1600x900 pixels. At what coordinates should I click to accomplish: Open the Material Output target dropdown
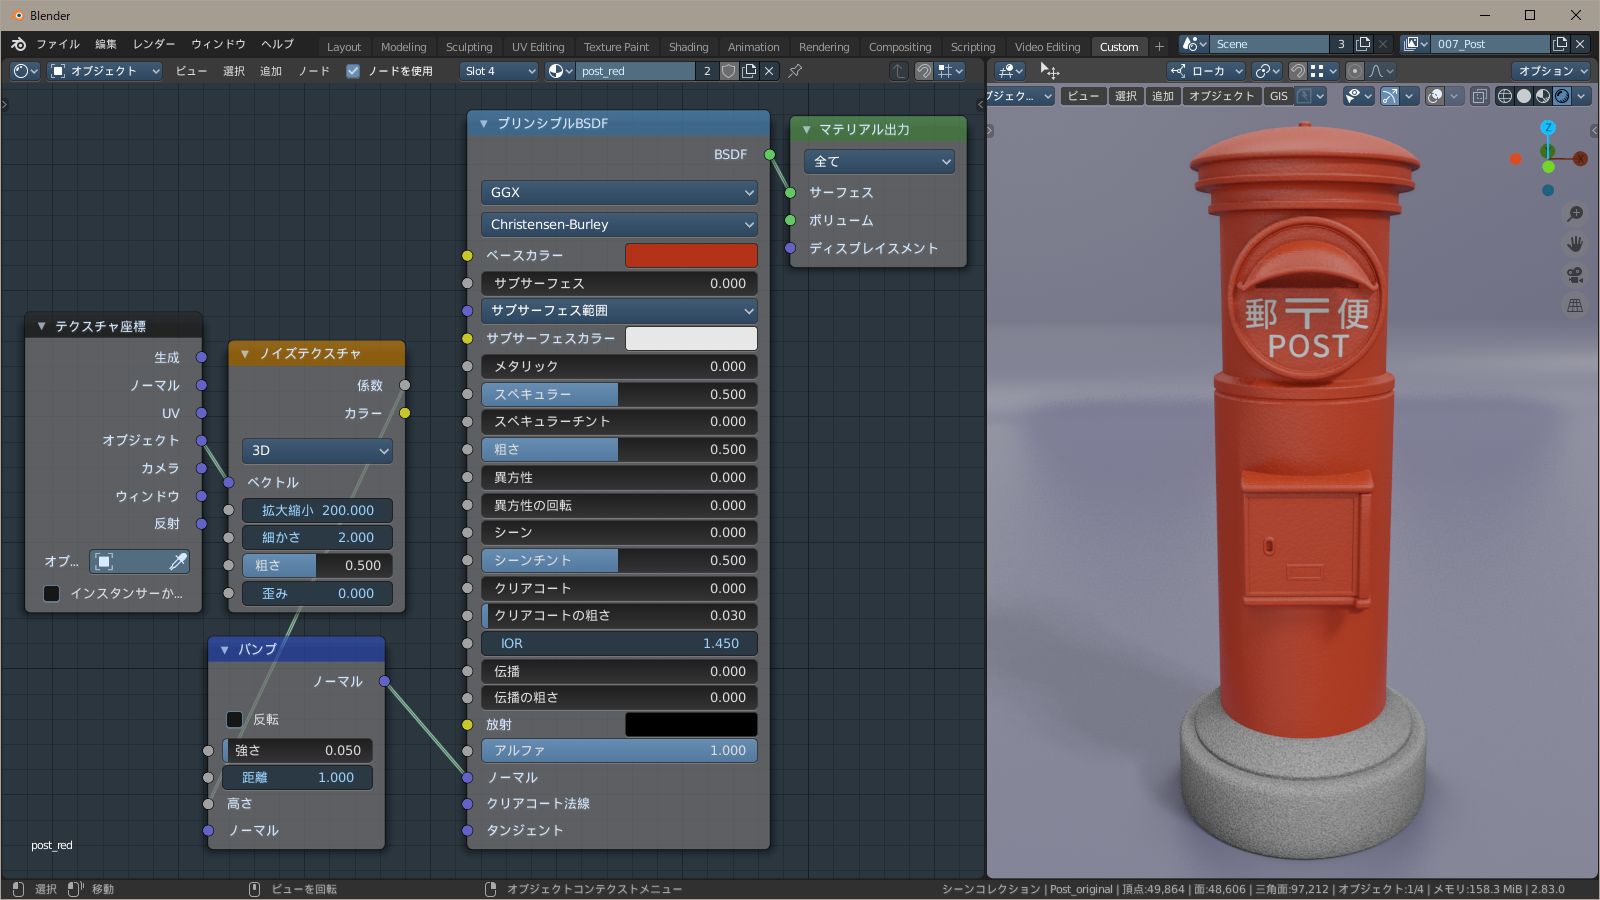click(879, 161)
